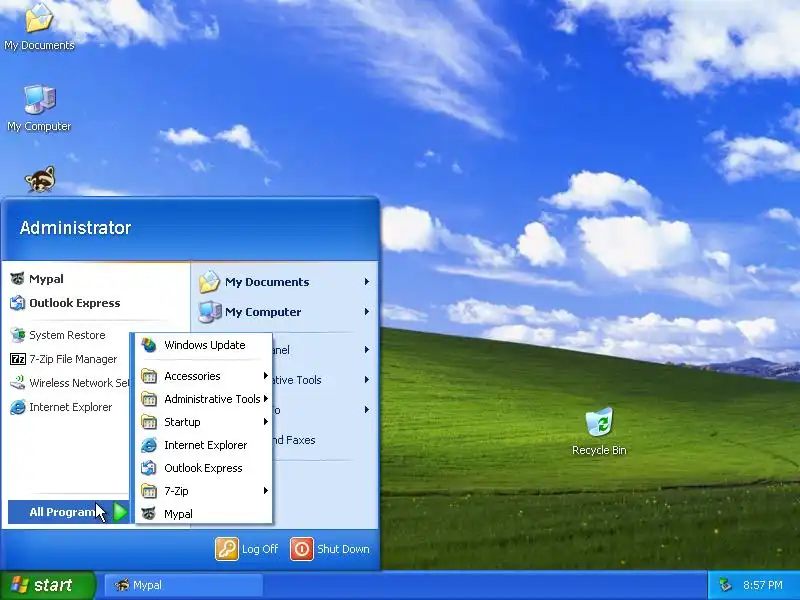The image size is (800, 600).
Task: Click the Windows Update globe icon
Action: click(148, 345)
